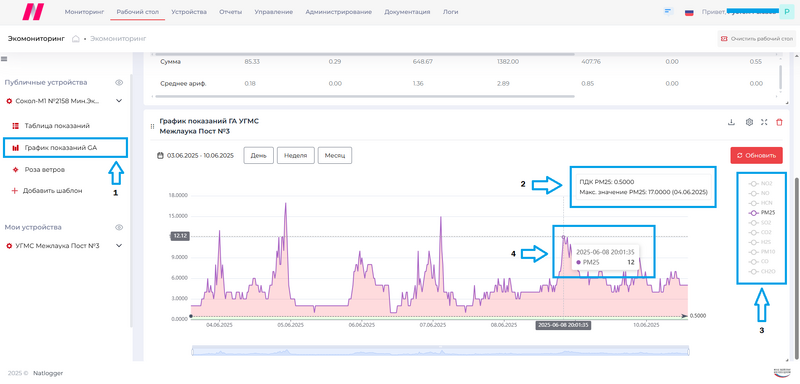
Task: Open the Устройства menu item
Action: pyautogui.click(x=189, y=12)
